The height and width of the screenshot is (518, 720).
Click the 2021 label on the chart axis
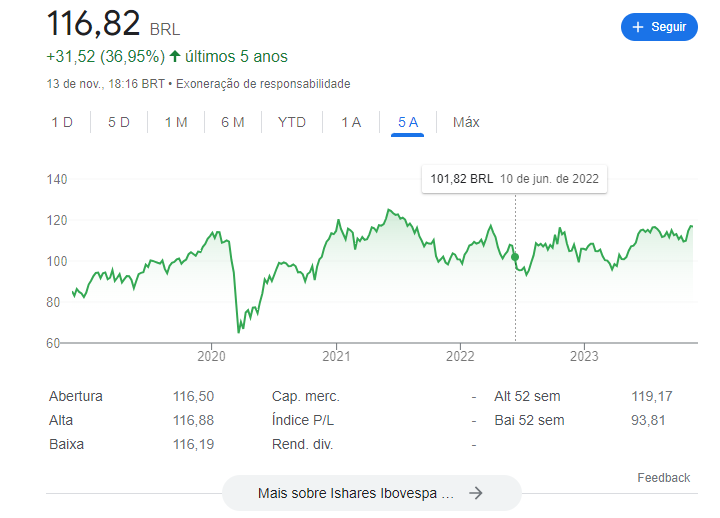[x=336, y=355]
